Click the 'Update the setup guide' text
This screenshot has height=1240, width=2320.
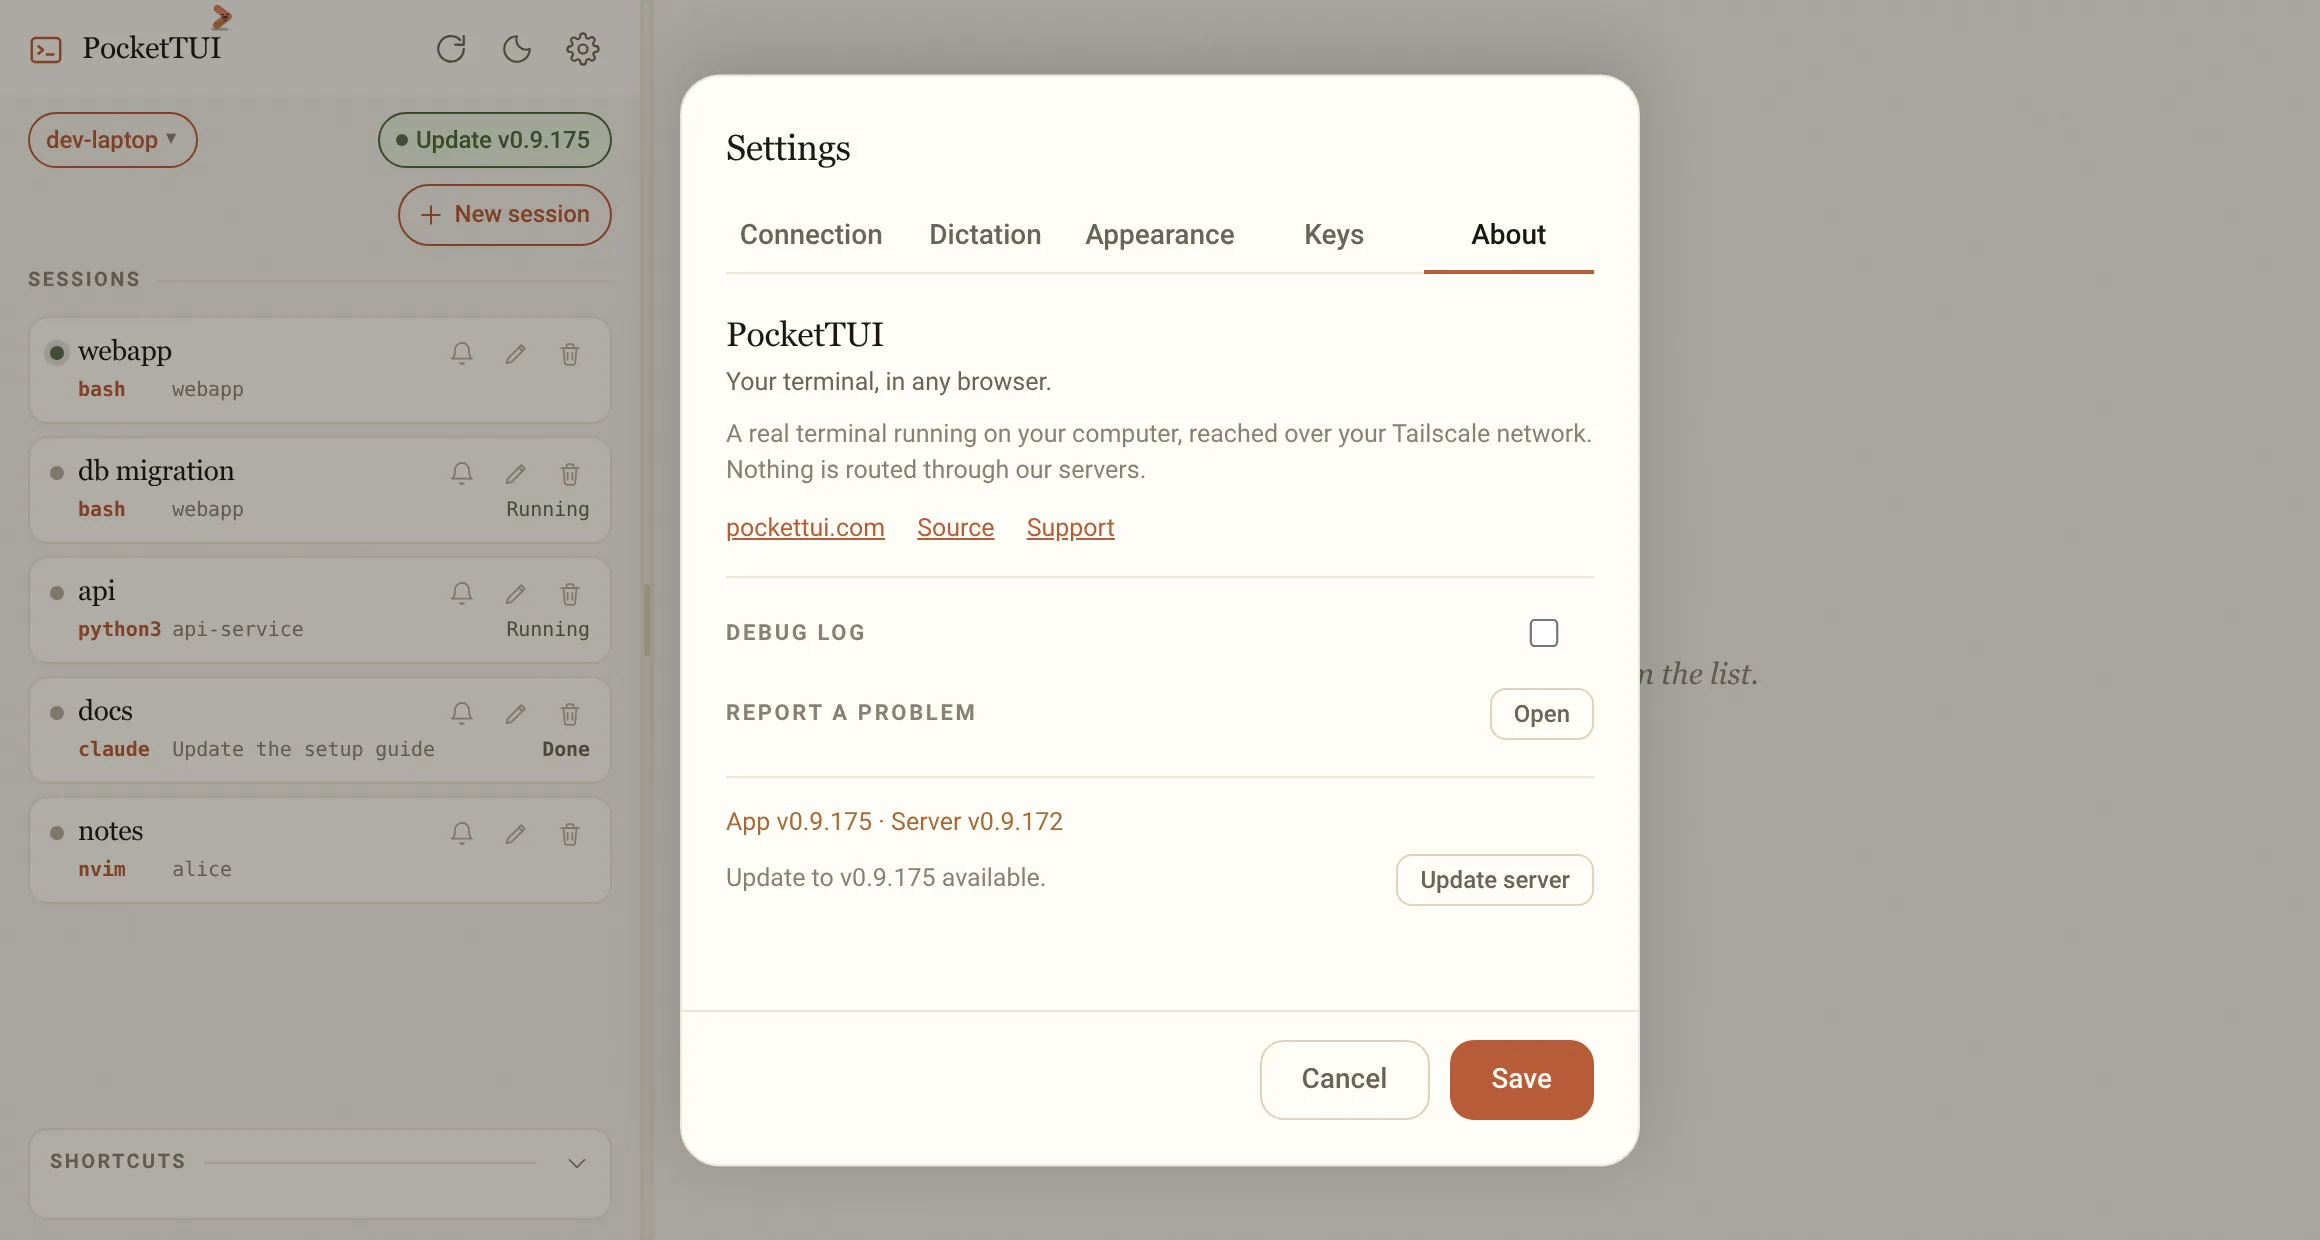pyautogui.click(x=303, y=749)
